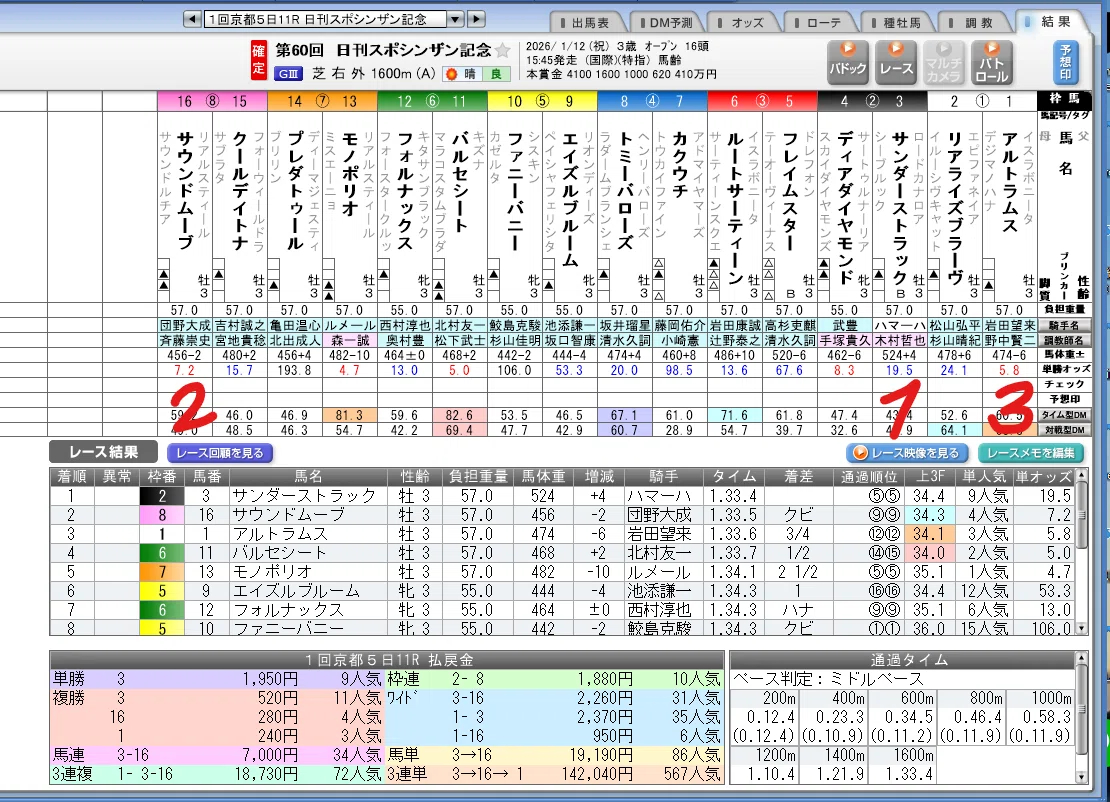Click horse リアライズブラーヴ in entry column
This screenshot has height=802, width=1110.
(x=955, y=207)
